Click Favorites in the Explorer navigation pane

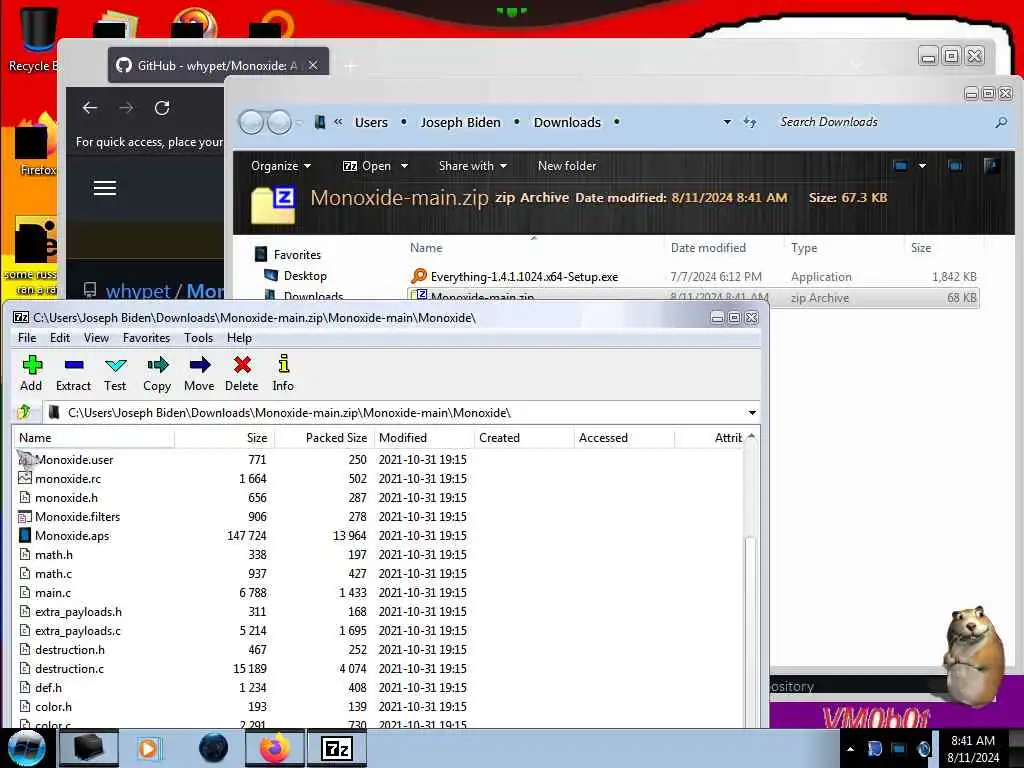click(x=297, y=255)
